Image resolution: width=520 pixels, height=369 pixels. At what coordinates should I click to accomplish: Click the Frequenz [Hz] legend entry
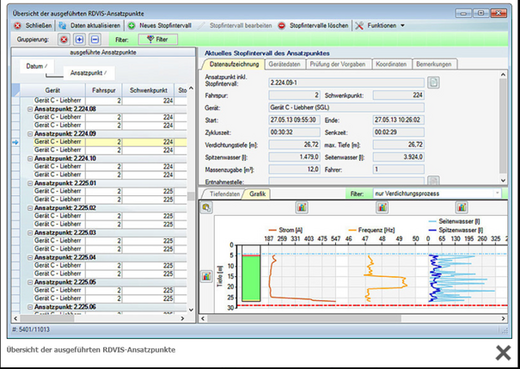click(x=371, y=230)
